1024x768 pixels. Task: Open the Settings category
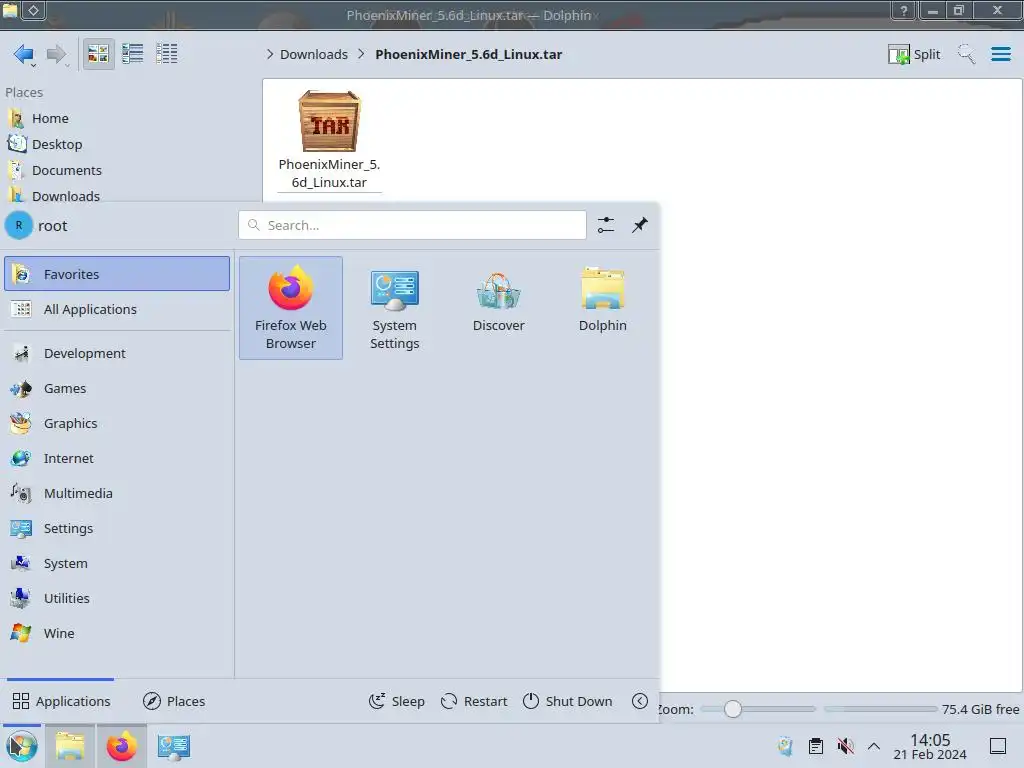click(x=117, y=528)
